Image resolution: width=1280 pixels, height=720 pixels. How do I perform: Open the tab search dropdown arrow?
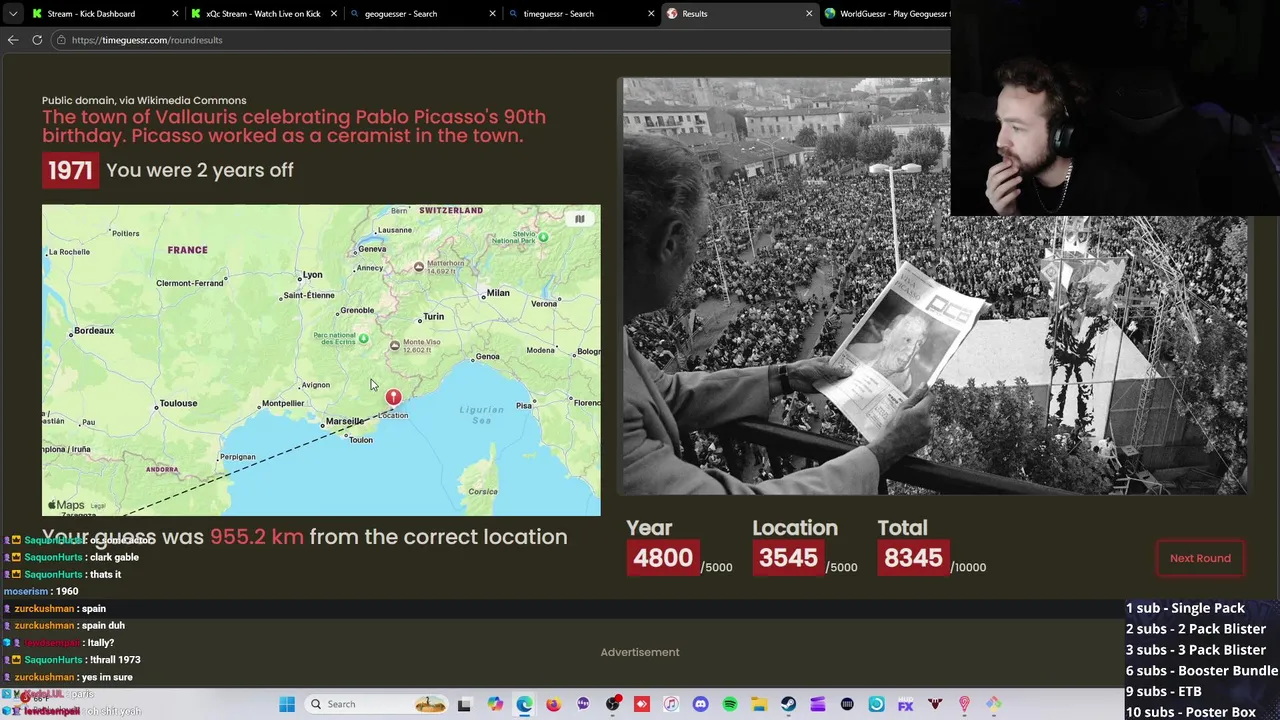[x=12, y=14]
